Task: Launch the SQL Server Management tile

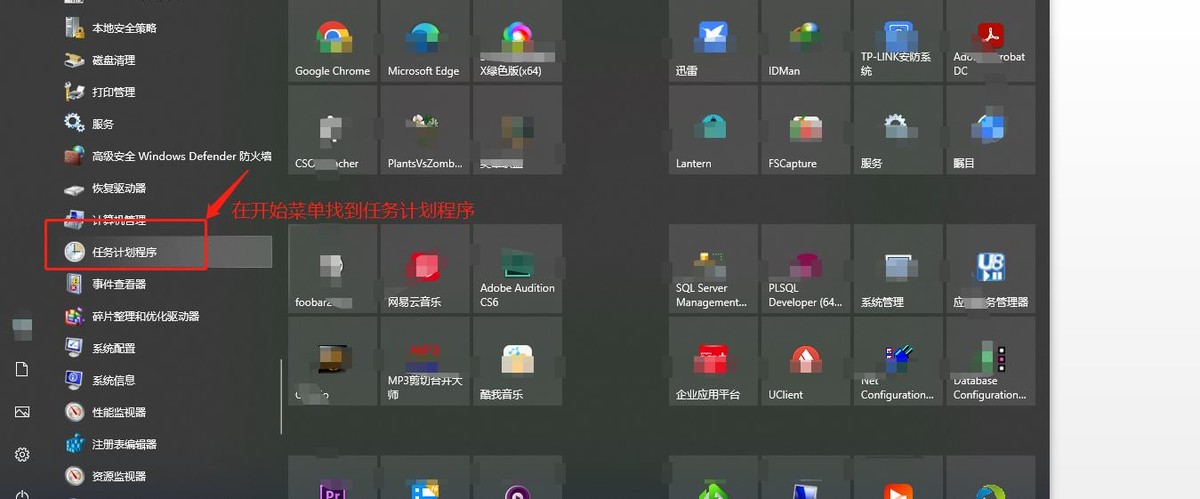Action: [x=713, y=268]
